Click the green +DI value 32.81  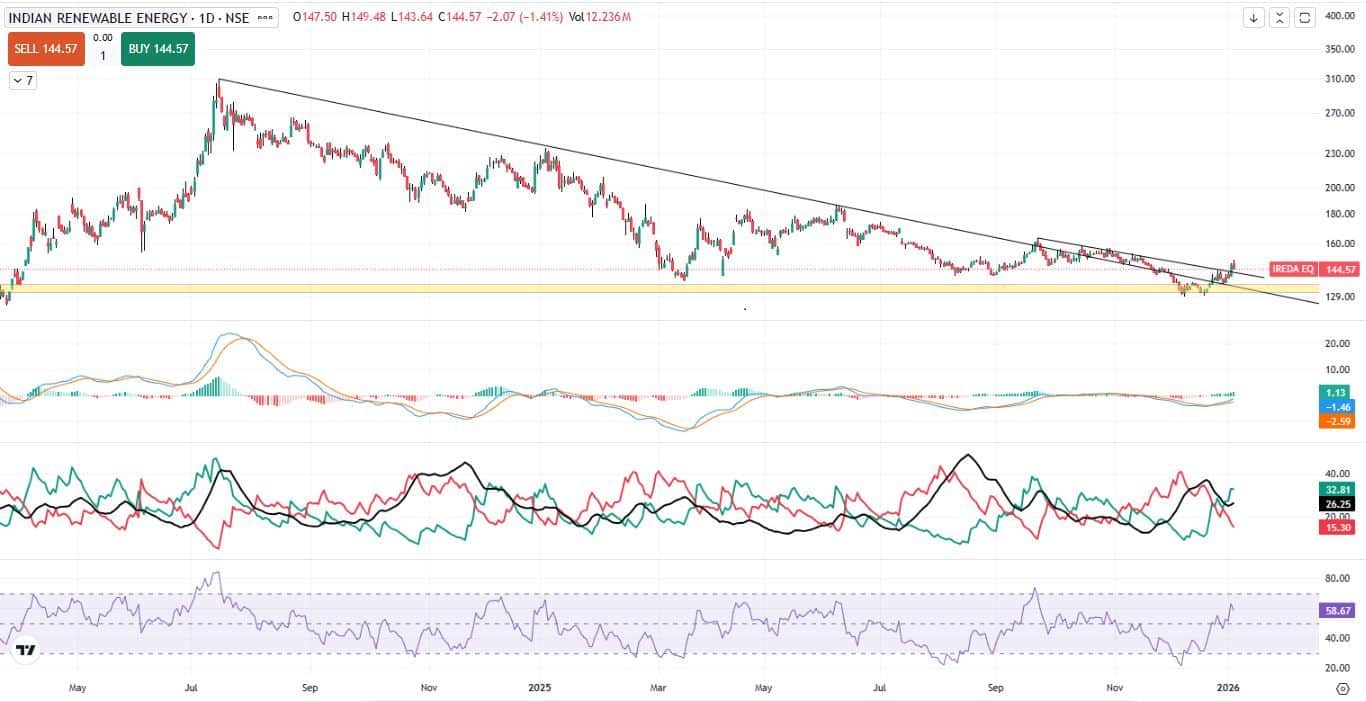[x=1337, y=490]
